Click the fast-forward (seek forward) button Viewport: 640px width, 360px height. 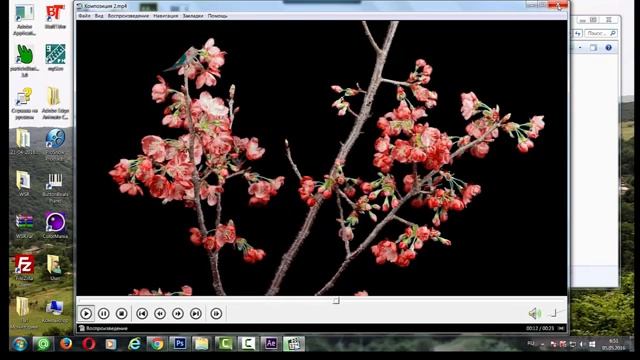[x=178, y=313]
